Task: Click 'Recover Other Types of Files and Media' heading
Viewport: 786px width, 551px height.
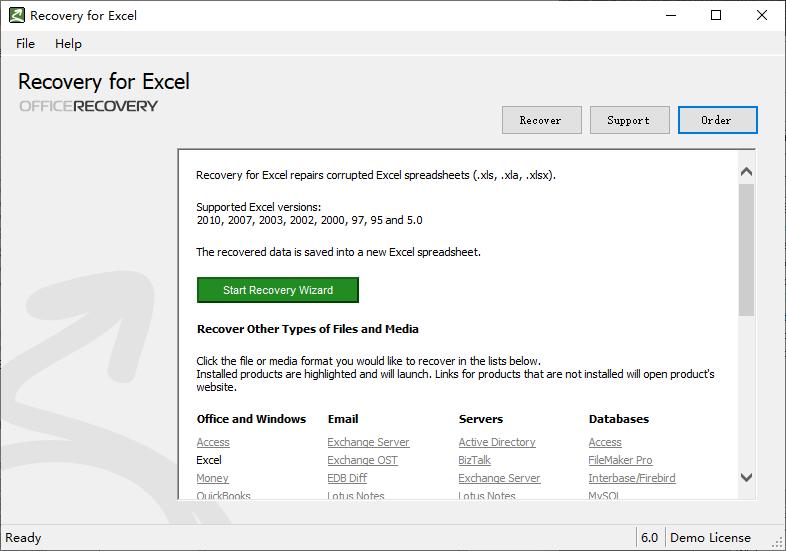Action: pyautogui.click(x=308, y=329)
